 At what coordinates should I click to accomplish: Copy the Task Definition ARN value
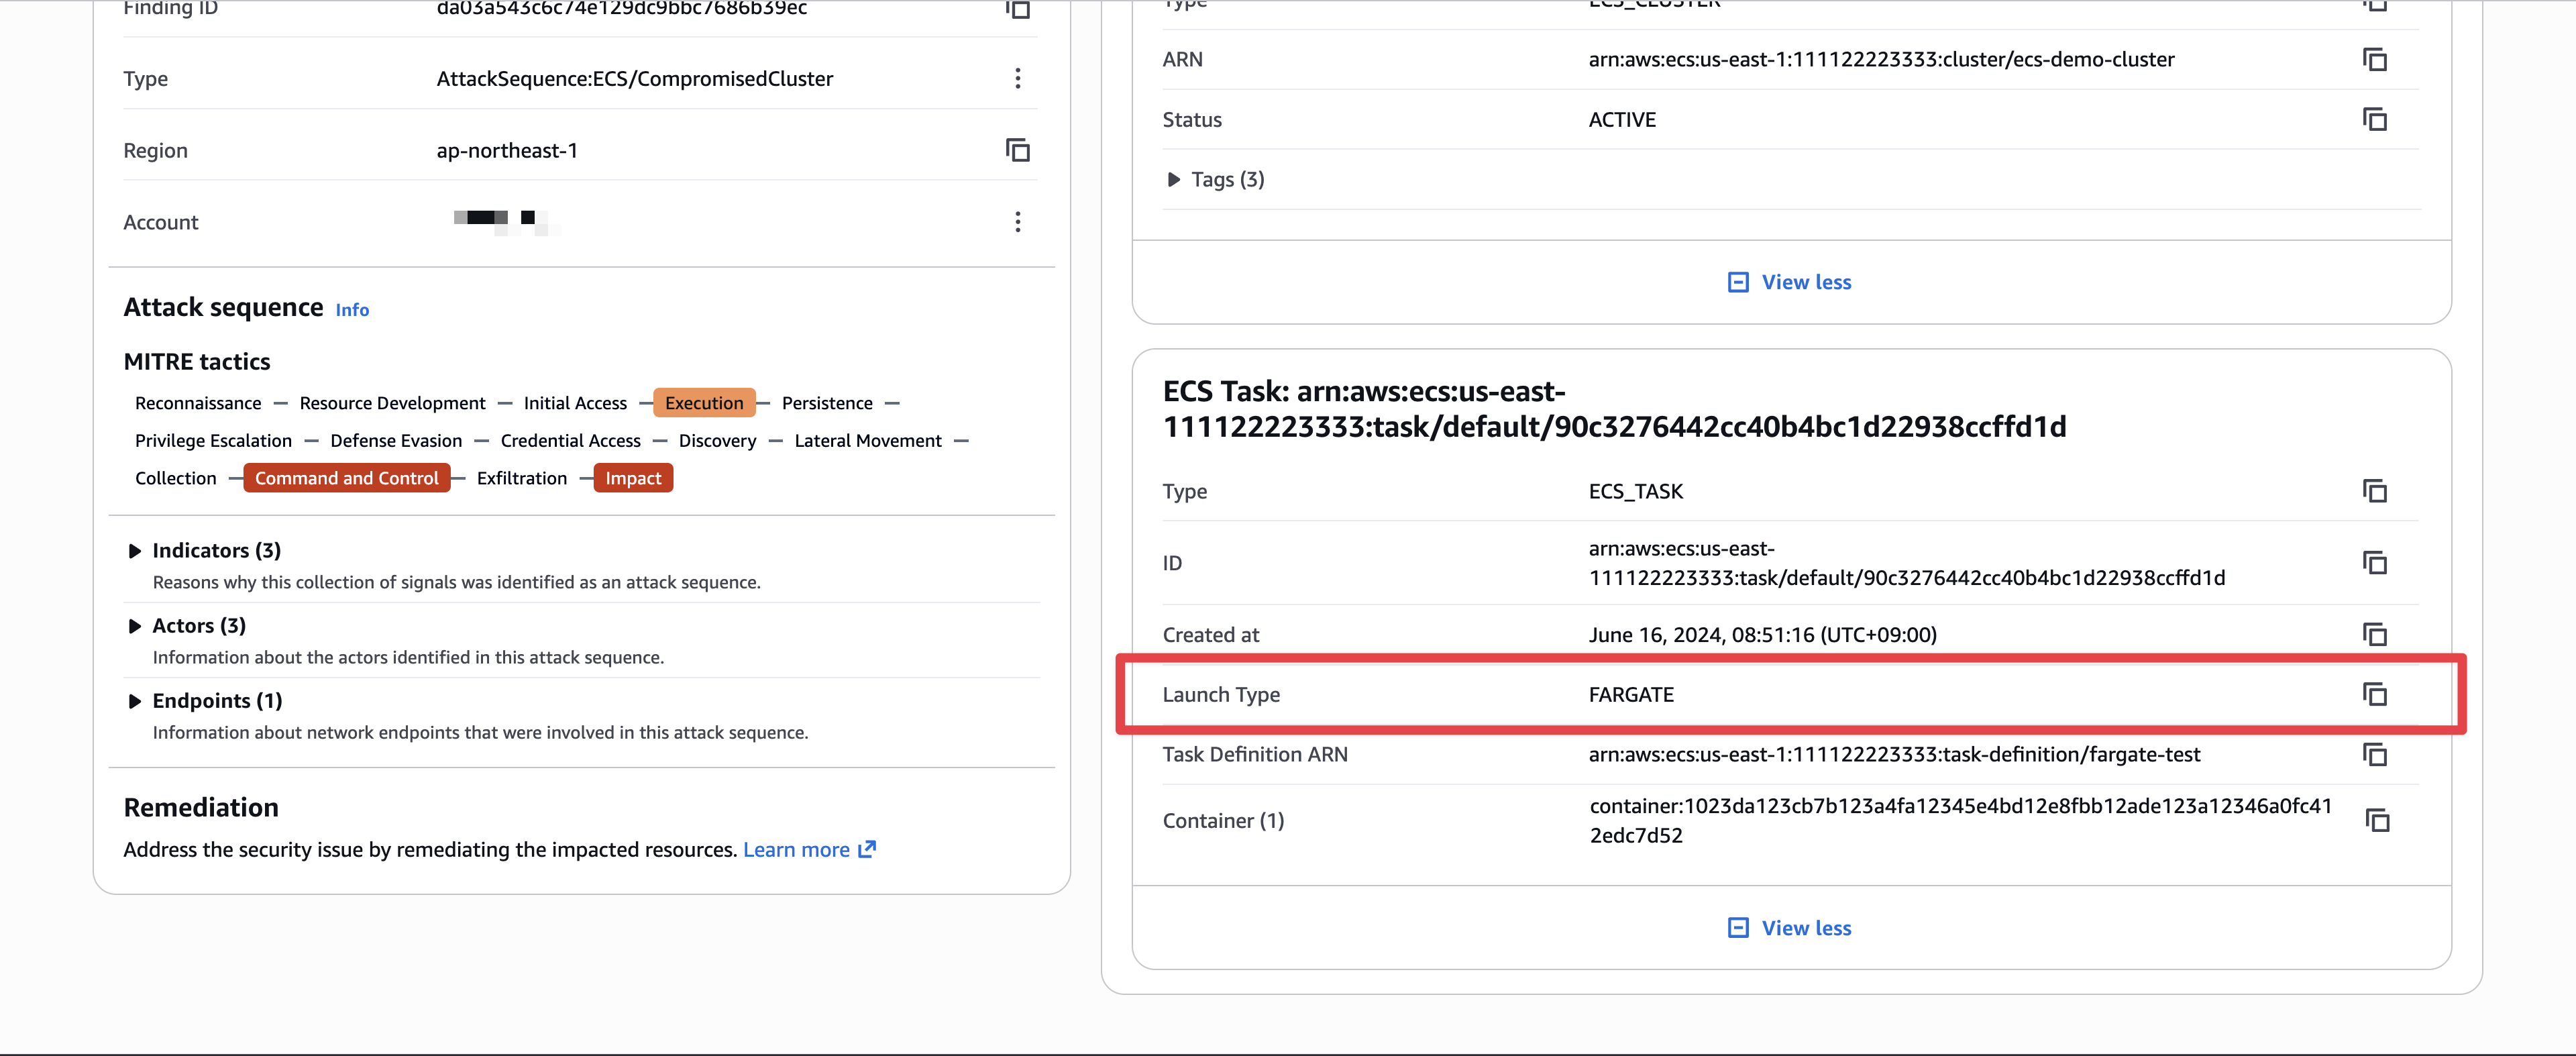(2374, 754)
